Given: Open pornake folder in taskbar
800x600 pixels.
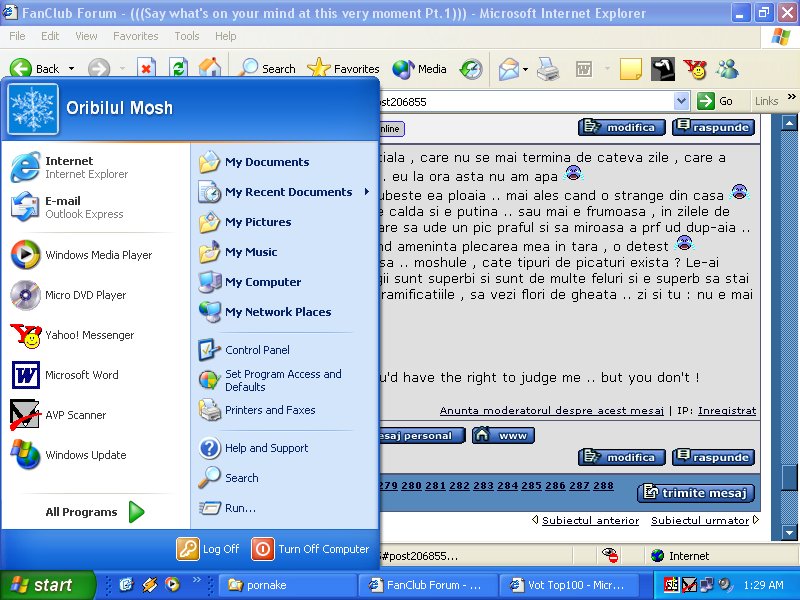Looking at the screenshot, I should (288, 585).
